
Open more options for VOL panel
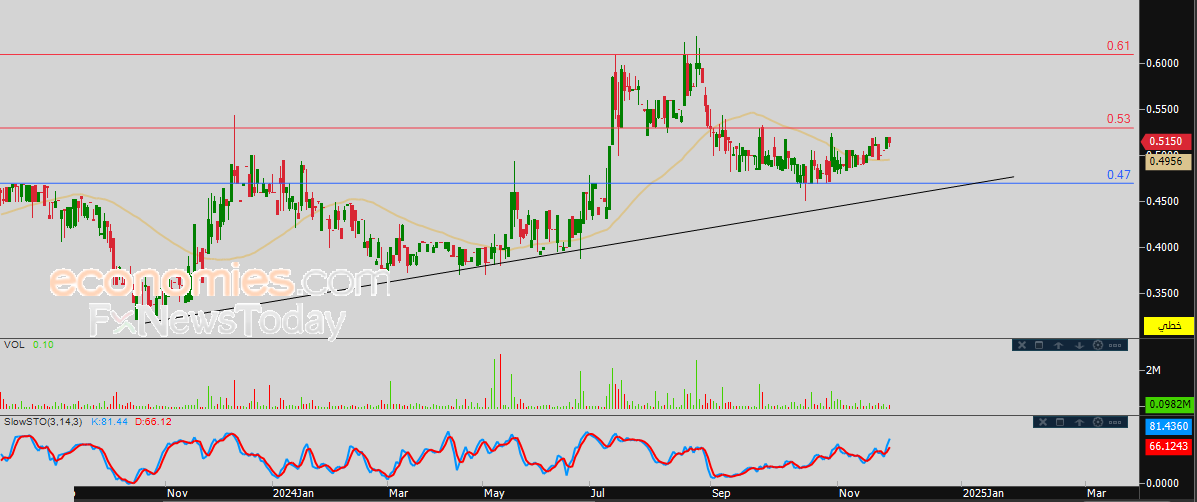pos(1115,345)
